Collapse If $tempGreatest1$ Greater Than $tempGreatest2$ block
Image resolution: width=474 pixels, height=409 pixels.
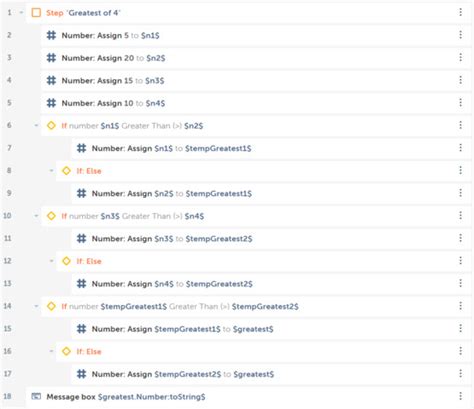click(x=36, y=306)
